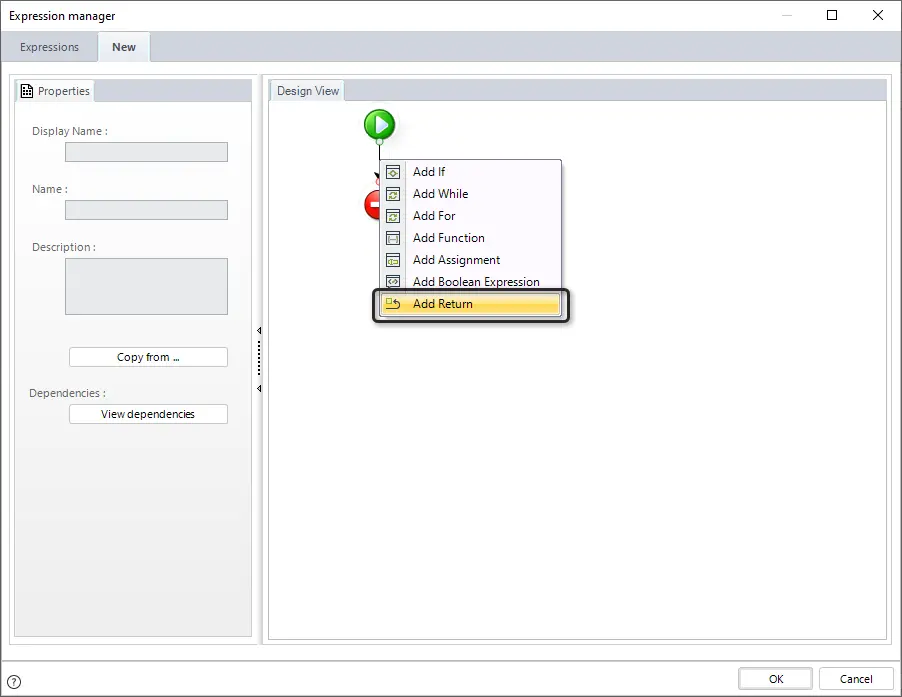The width and height of the screenshot is (902, 697).
Task: Click the Add Function icon
Action: point(393,238)
